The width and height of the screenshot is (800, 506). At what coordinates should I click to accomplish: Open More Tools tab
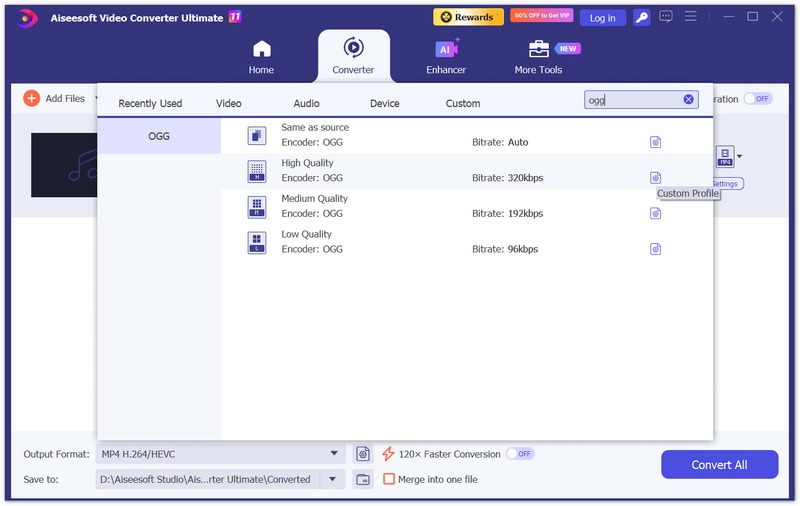pos(538,57)
